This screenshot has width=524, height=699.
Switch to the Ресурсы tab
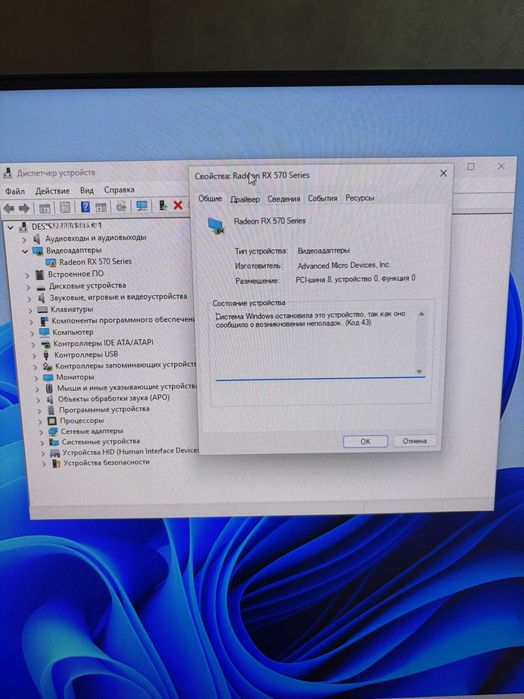[359, 197]
